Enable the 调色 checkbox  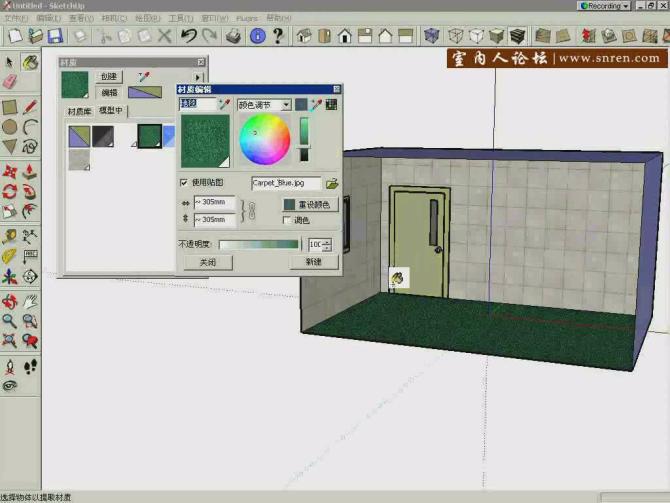point(287,220)
